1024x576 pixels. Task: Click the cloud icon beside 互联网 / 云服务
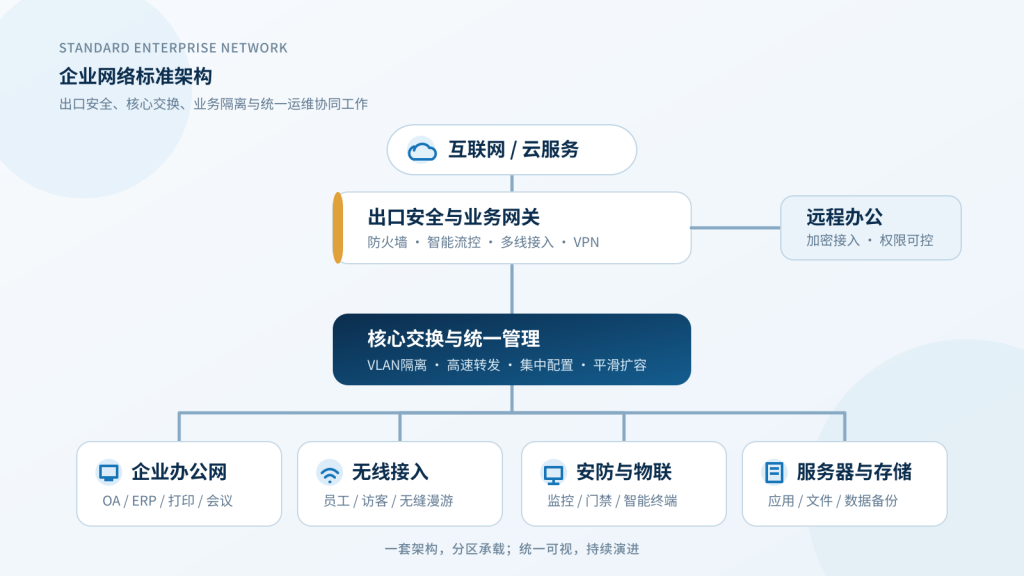[422, 151]
